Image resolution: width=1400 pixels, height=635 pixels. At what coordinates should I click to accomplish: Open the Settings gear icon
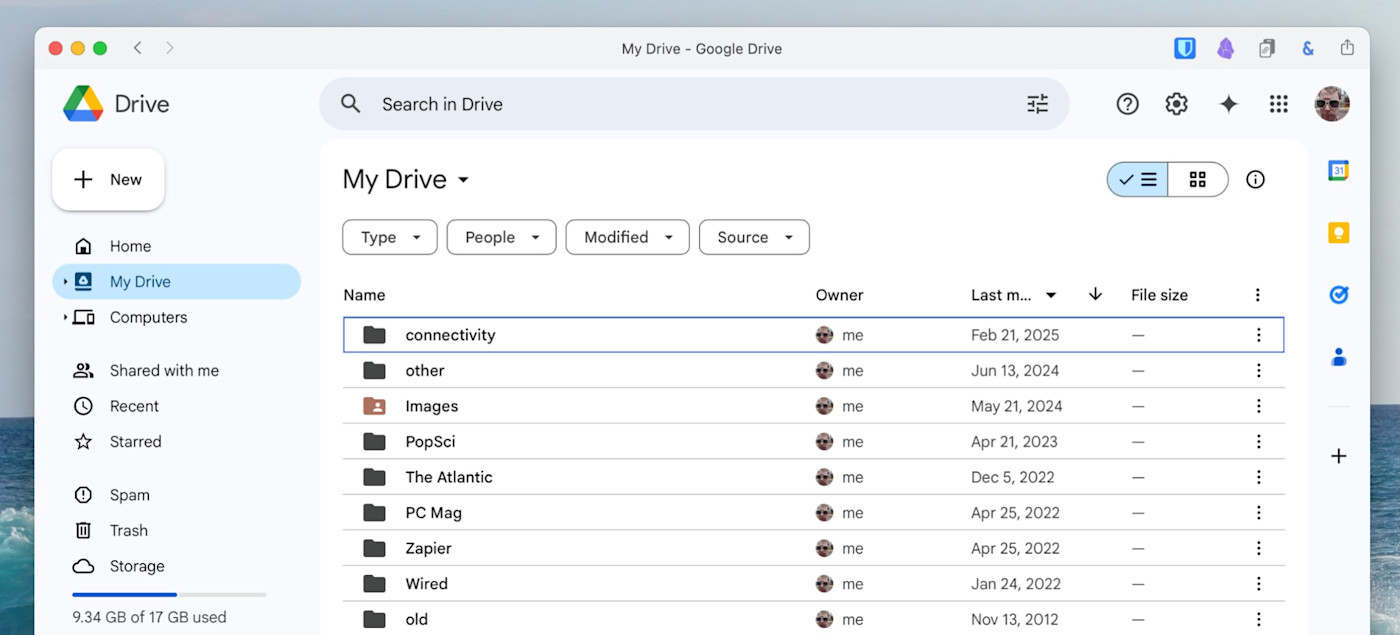pos(1177,104)
